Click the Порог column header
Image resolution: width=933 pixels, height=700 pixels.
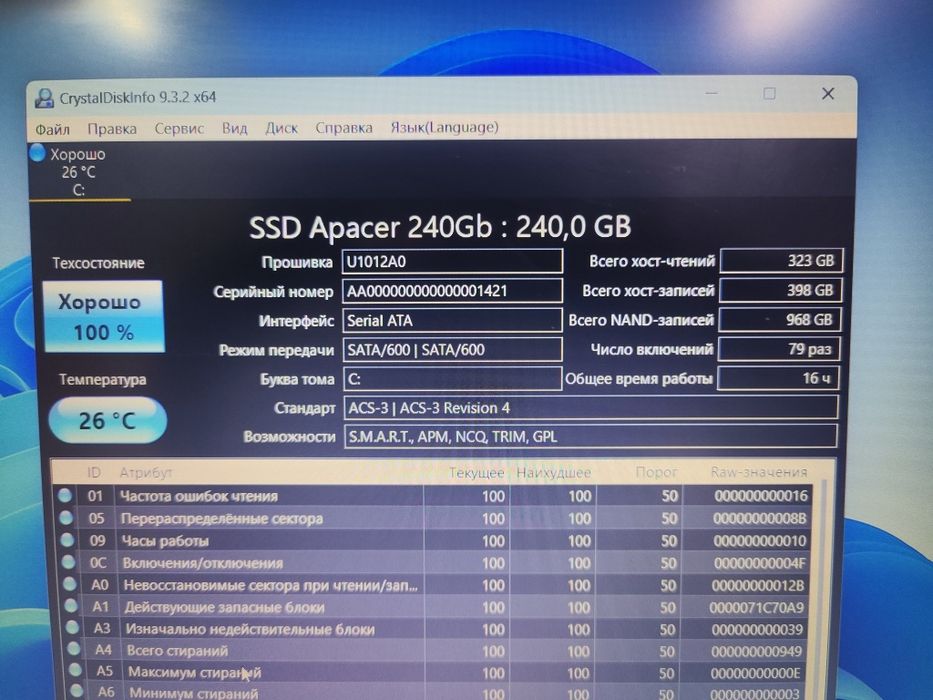coord(656,473)
